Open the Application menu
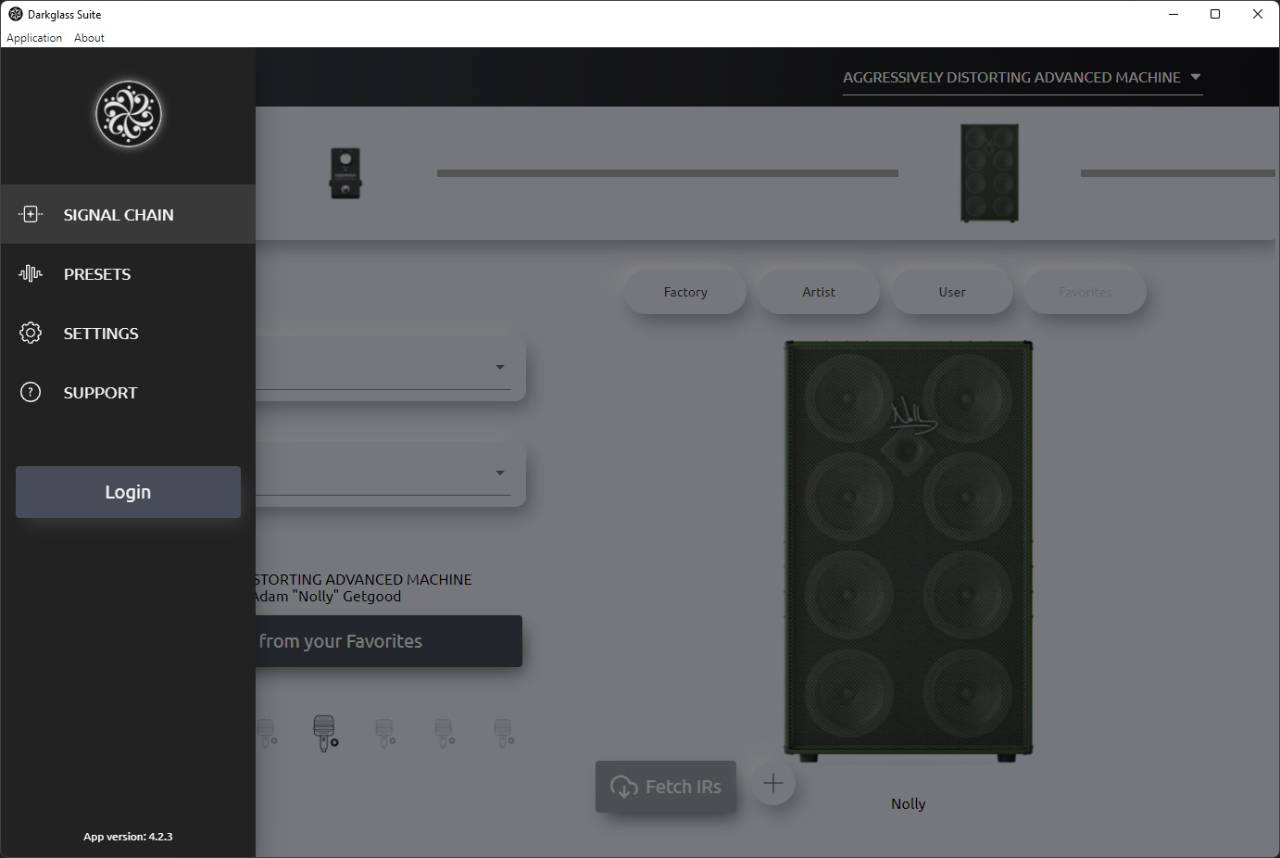The width and height of the screenshot is (1280, 858). 34,38
